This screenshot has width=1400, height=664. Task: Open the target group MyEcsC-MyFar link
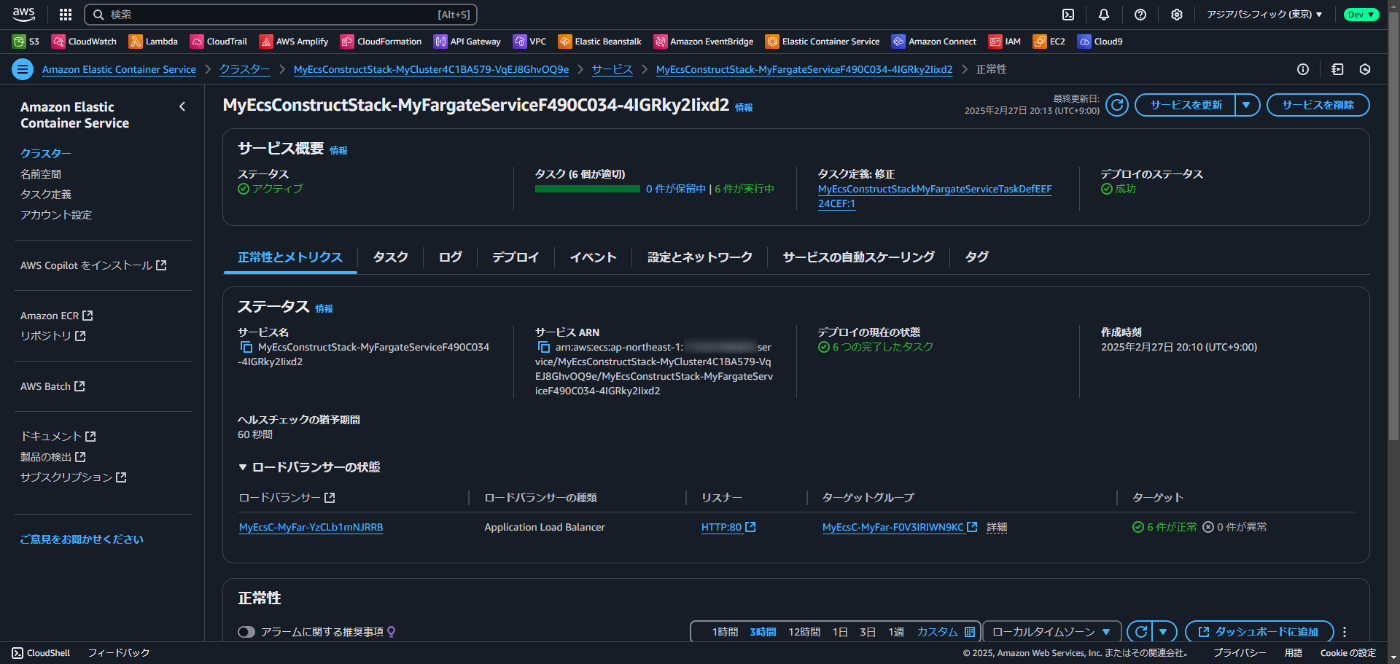pyautogui.click(x=899, y=527)
